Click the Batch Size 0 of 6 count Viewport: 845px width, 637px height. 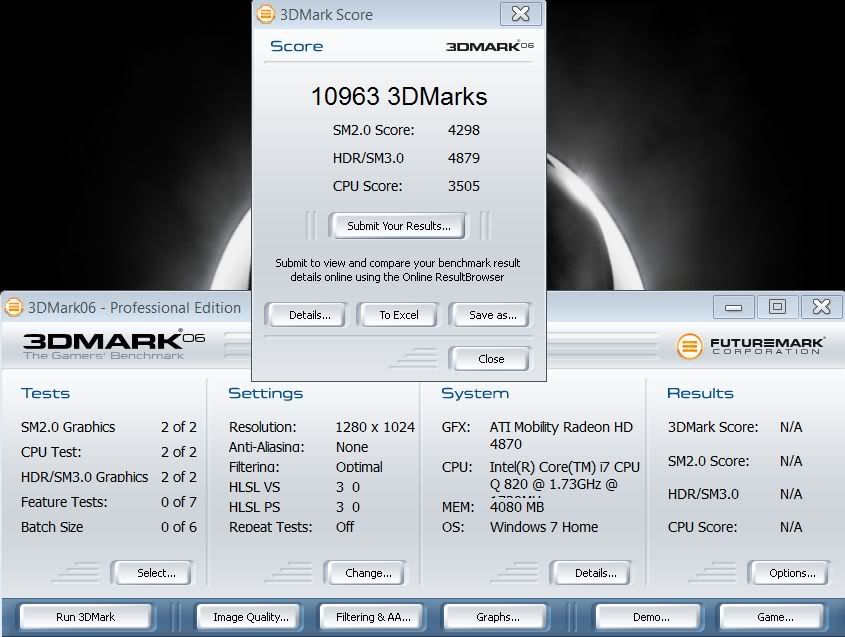pos(179,527)
